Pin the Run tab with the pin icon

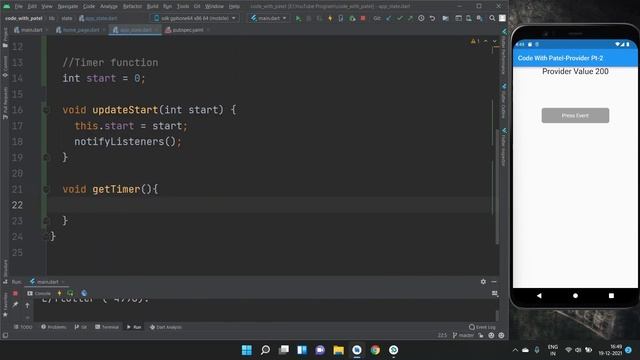coord(16,304)
